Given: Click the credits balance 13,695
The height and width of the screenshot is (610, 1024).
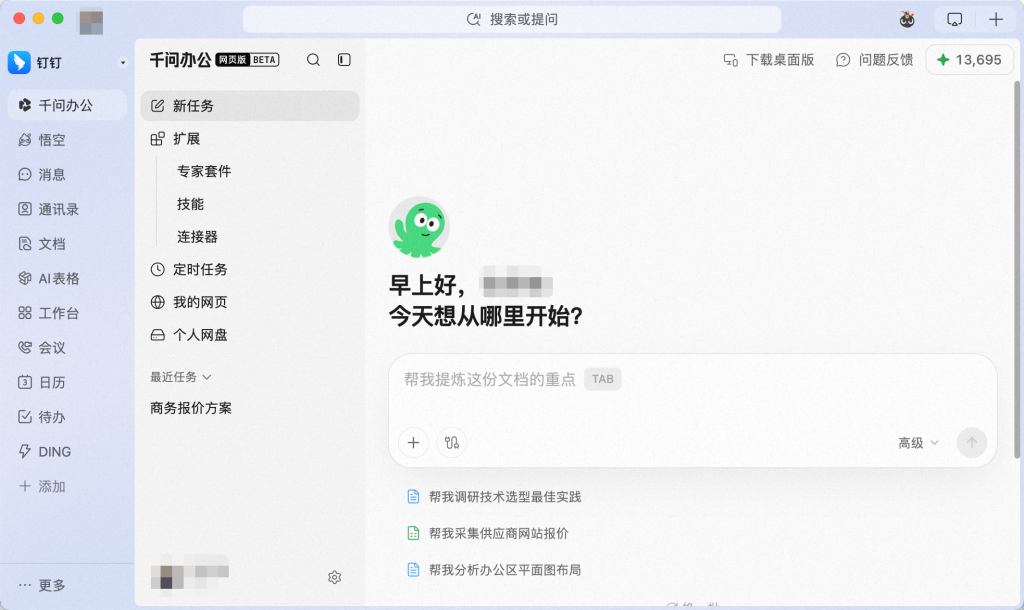Looking at the screenshot, I should pos(970,60).
